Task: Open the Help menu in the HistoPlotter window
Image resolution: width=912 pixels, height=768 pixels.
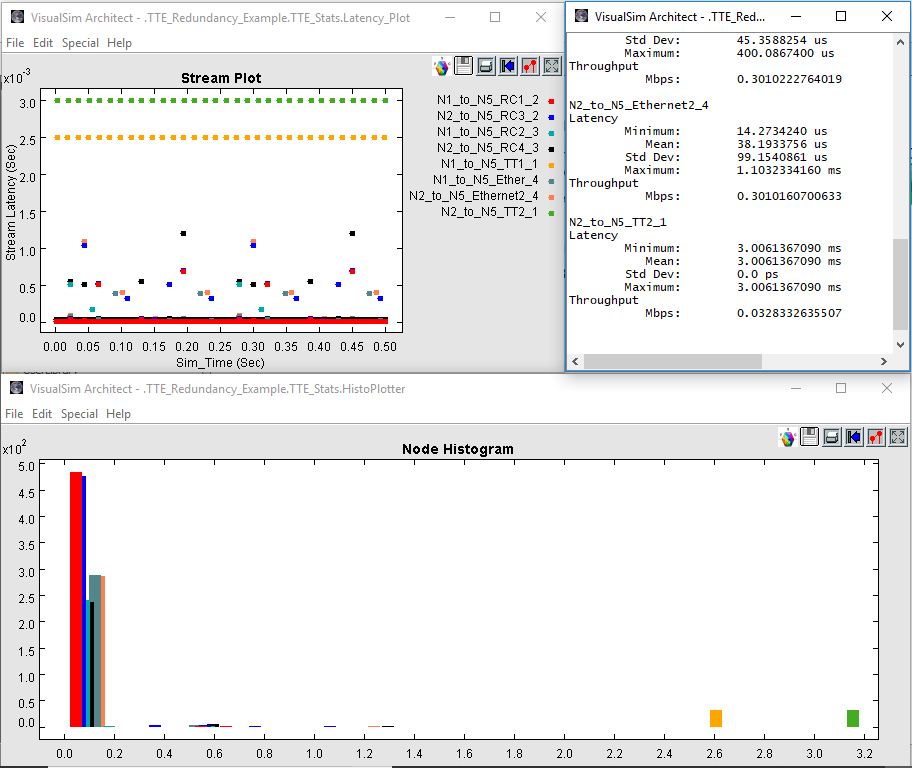Action: click(119, 414)
